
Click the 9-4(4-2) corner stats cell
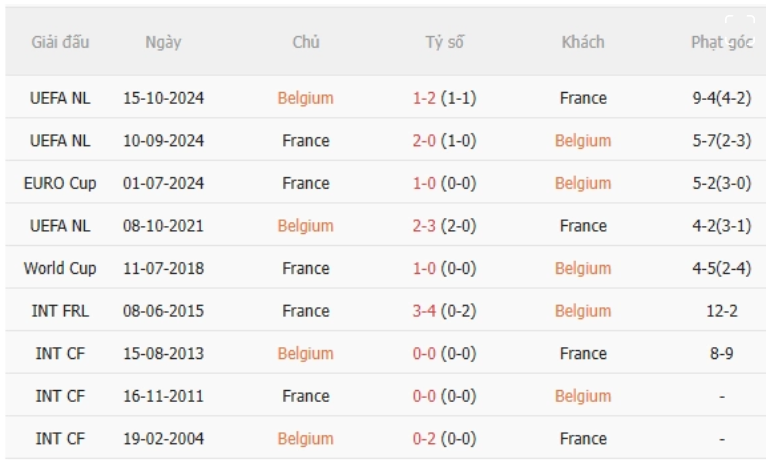(722, 98)
